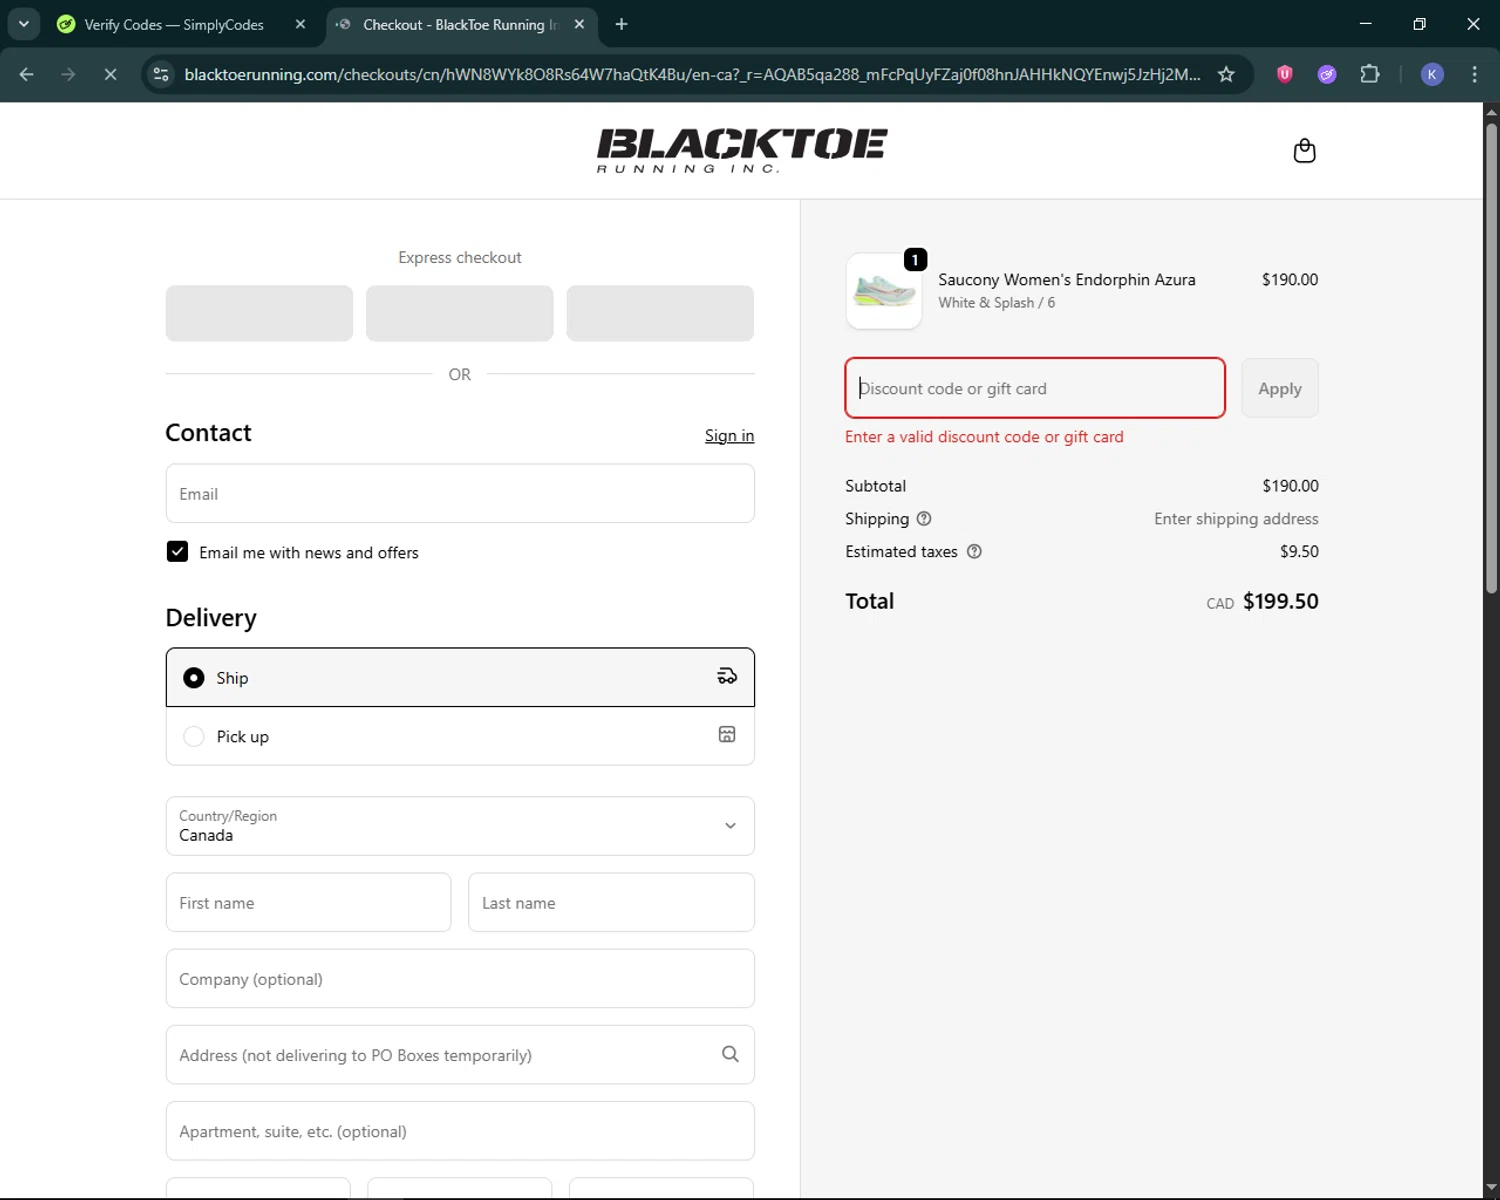The image size is (1500, 1200).
Task: Bookmark this page with the star icon
Action: (1226, 74)
